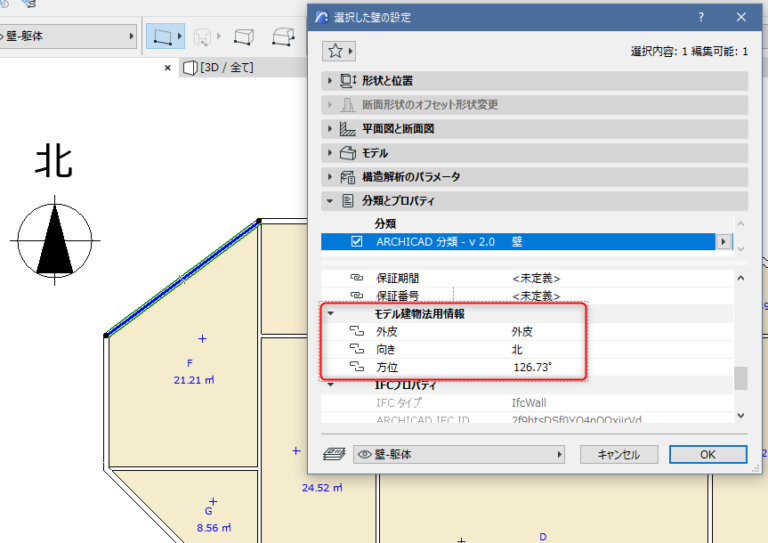Image resolution: width=768 pixels, height=543 pixels.
Task: Select the ARCHICAD 分類 - v 2.0 row
Action: coord(518,241)
